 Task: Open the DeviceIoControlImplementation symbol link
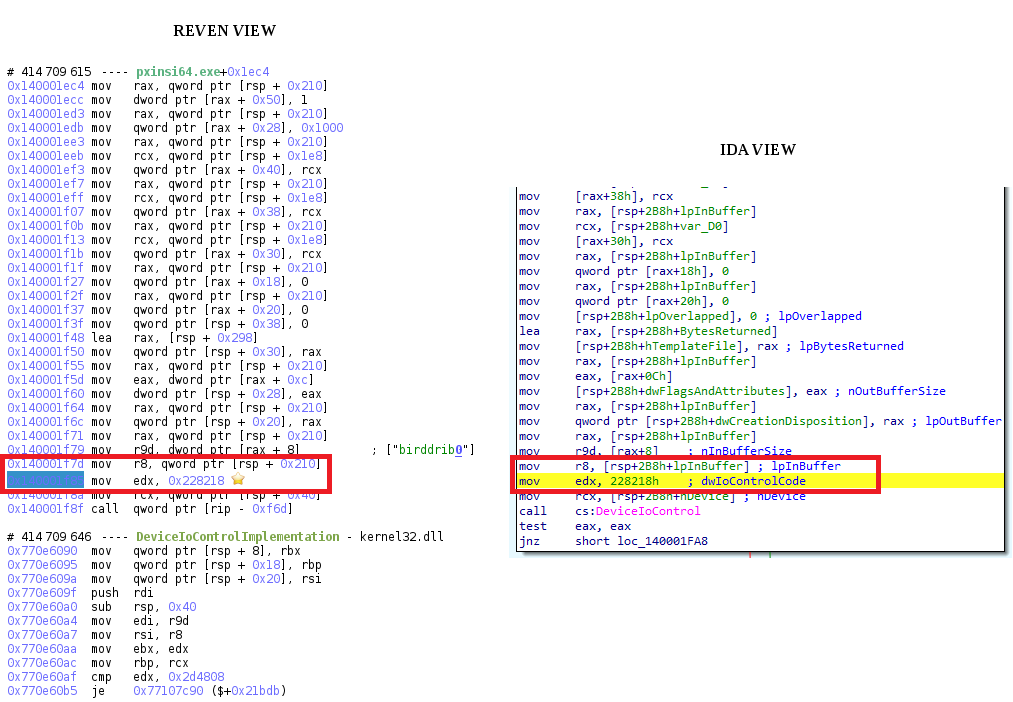(237, 537)
